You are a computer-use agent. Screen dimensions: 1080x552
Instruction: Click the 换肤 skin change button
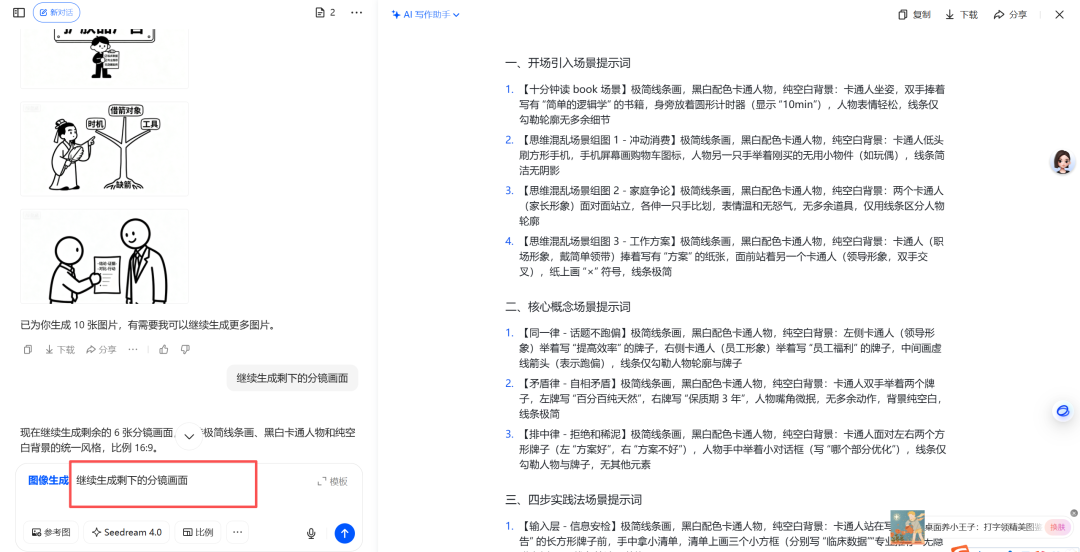pyautogui.click(x=1058, y=527)
